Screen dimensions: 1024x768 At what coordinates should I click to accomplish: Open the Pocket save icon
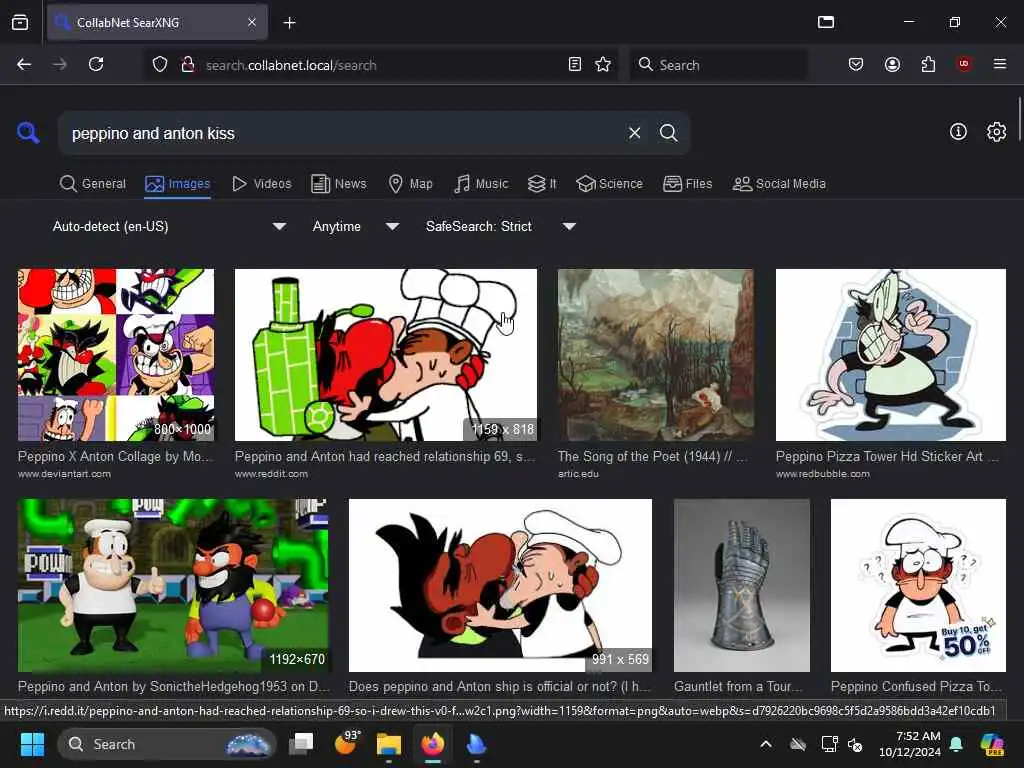856,64
